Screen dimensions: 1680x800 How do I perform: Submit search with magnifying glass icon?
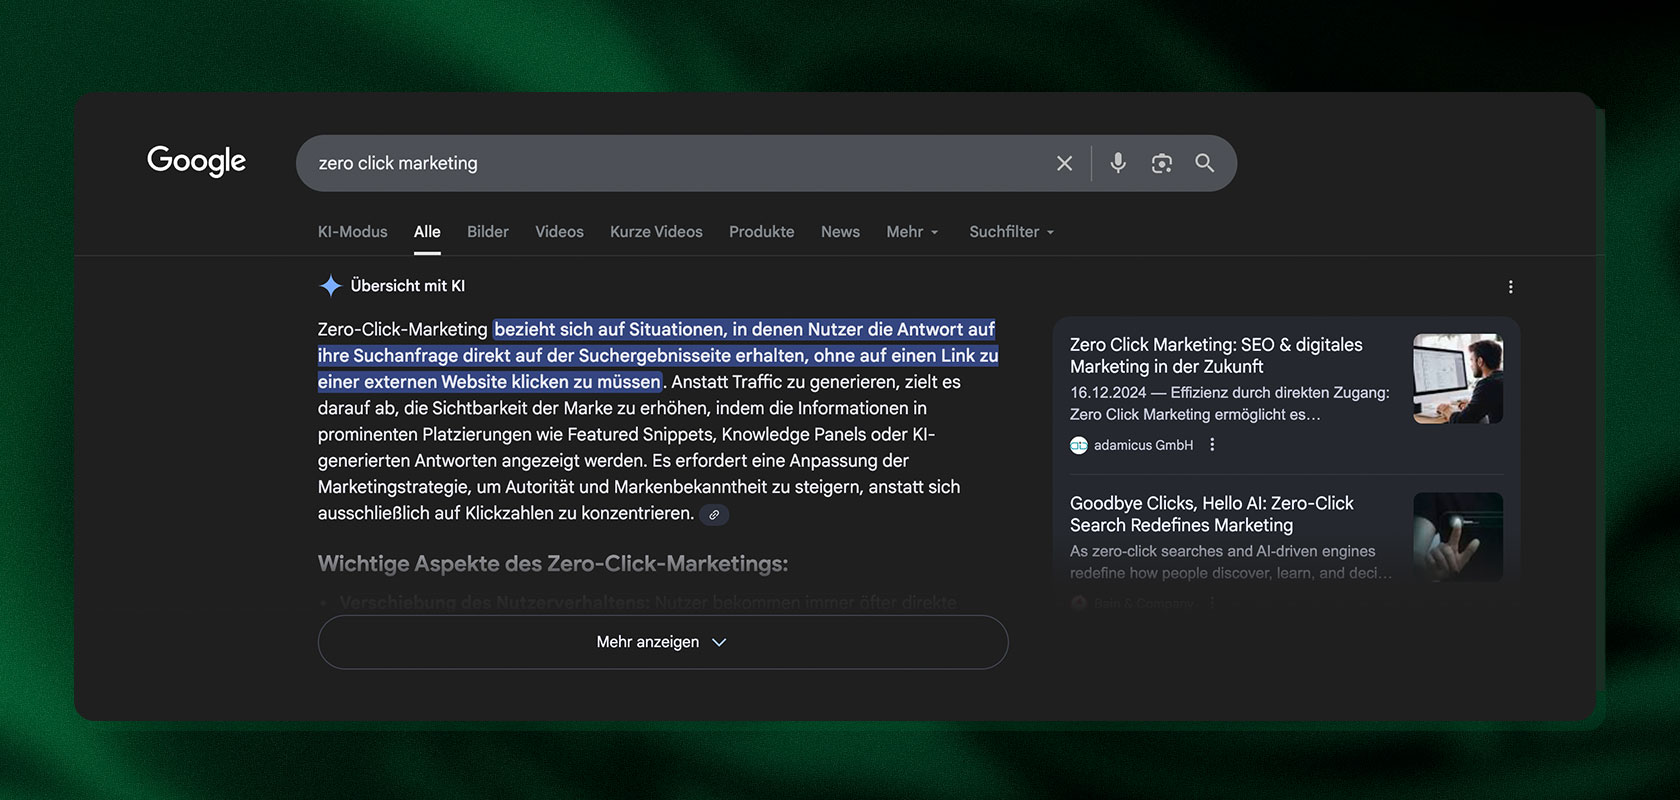pyautogui.click(x=1204, y=163)
